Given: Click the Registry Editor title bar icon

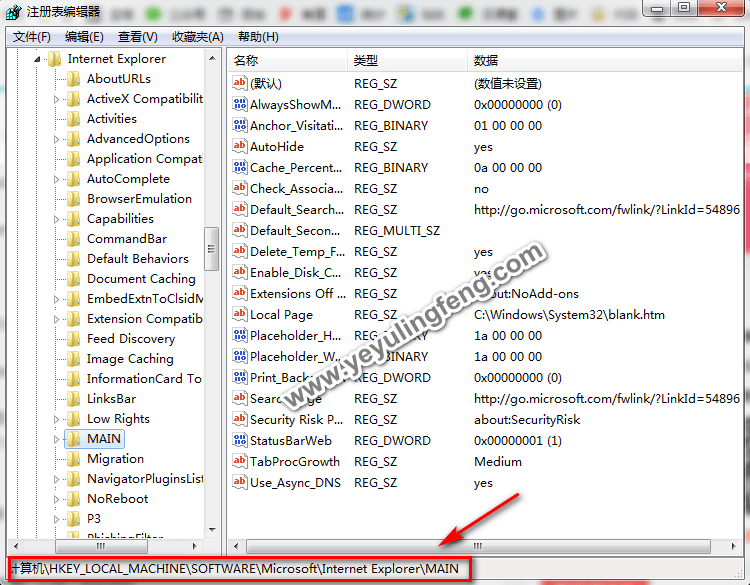Looking at the screenshot, I should pos(13,11).
